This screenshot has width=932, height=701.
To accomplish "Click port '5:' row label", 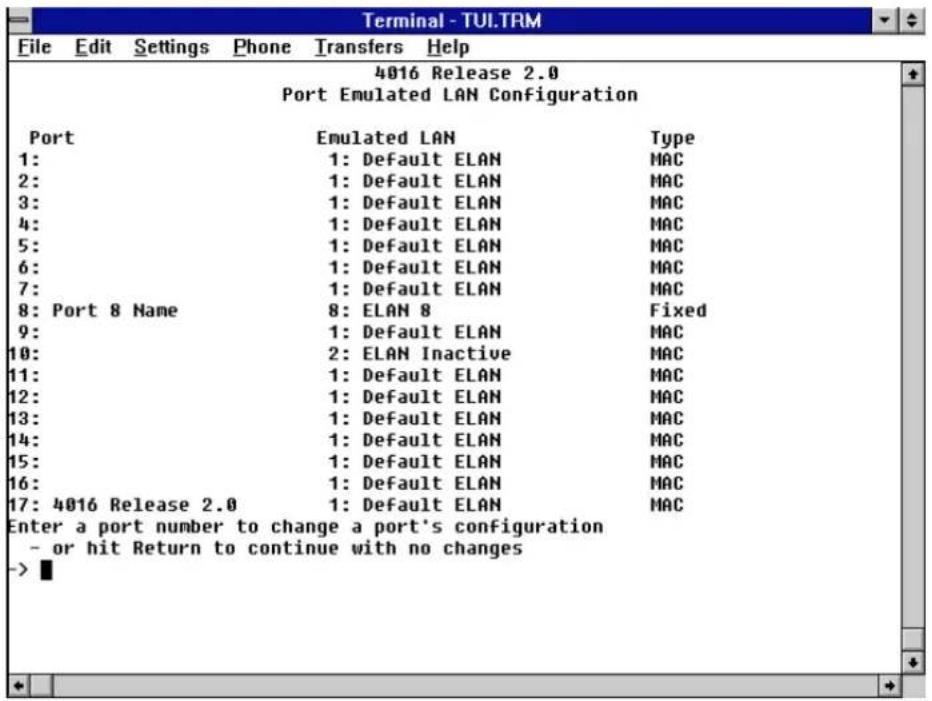I will pos(29,246).
